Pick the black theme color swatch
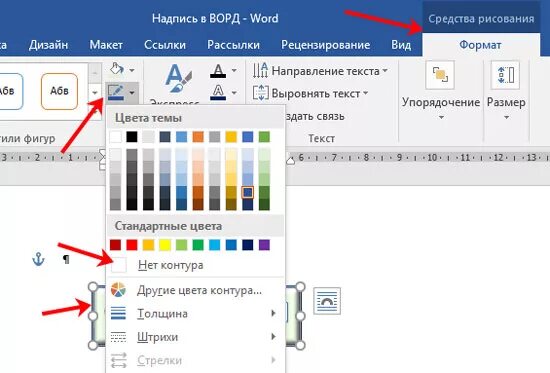 tap(132, 137)
